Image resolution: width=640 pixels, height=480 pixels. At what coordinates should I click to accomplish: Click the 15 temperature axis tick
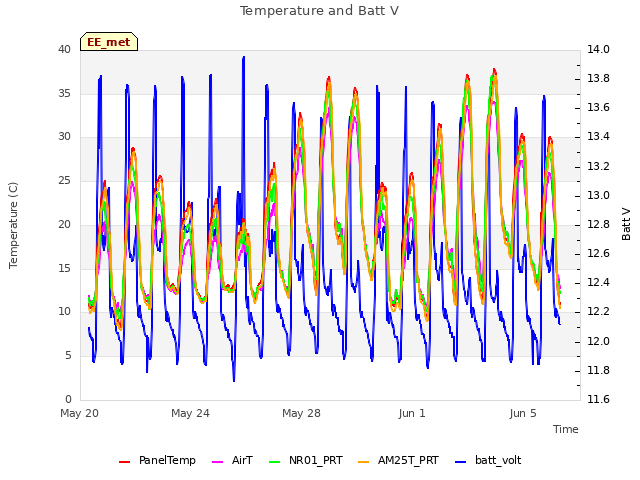64,268
